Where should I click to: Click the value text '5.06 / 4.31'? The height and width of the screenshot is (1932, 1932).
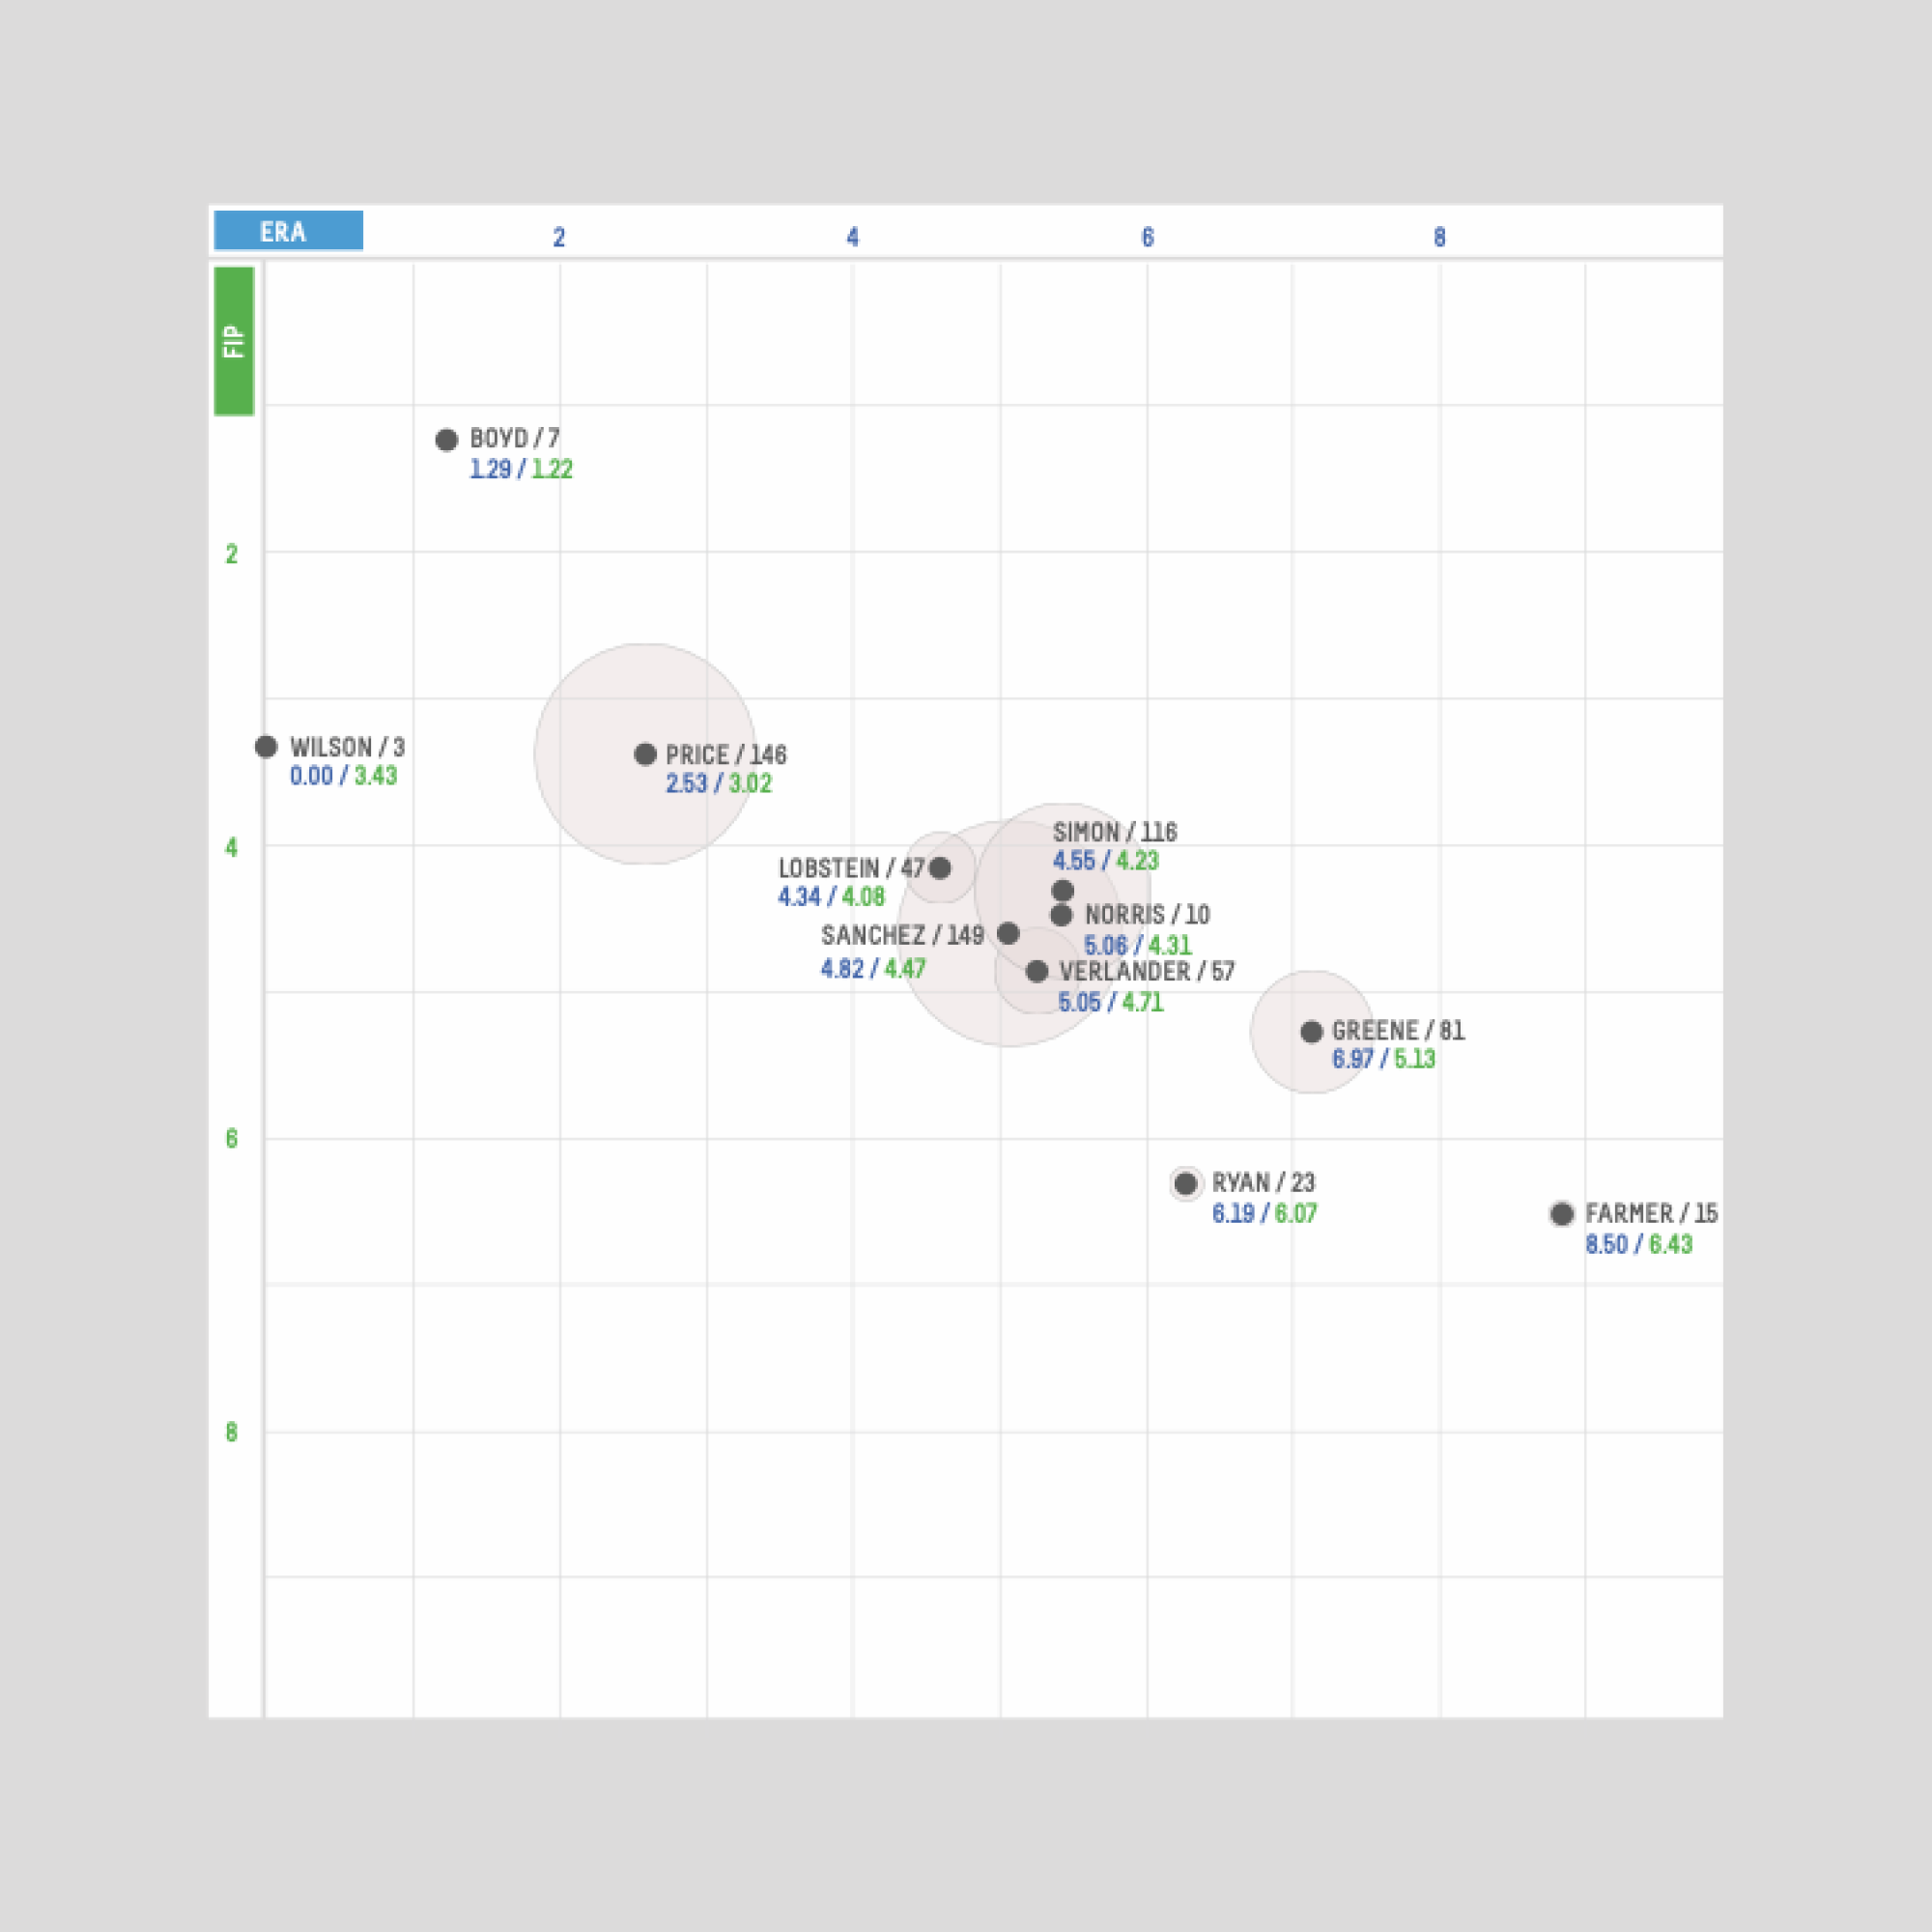coord(1138,946)
